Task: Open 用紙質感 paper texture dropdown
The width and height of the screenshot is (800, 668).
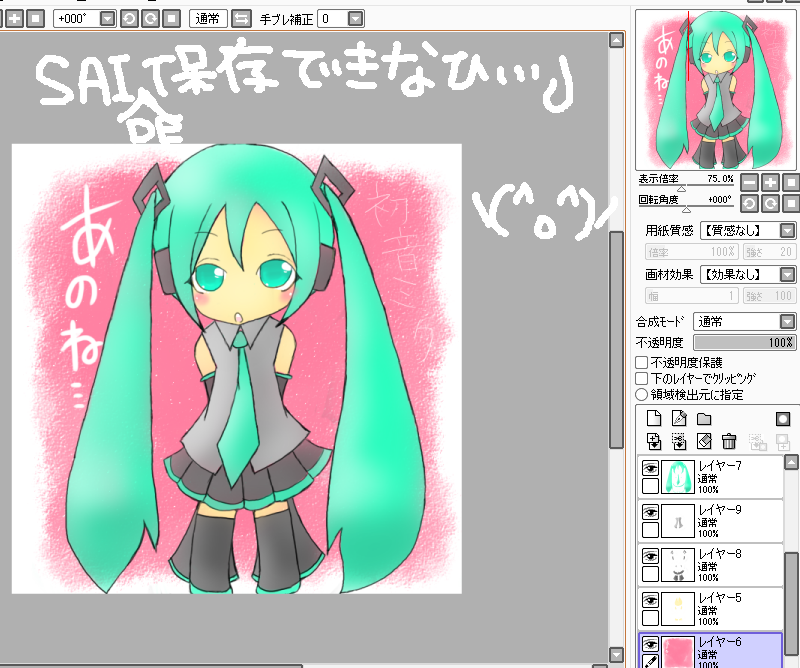Action: click(x=787, y=231)
